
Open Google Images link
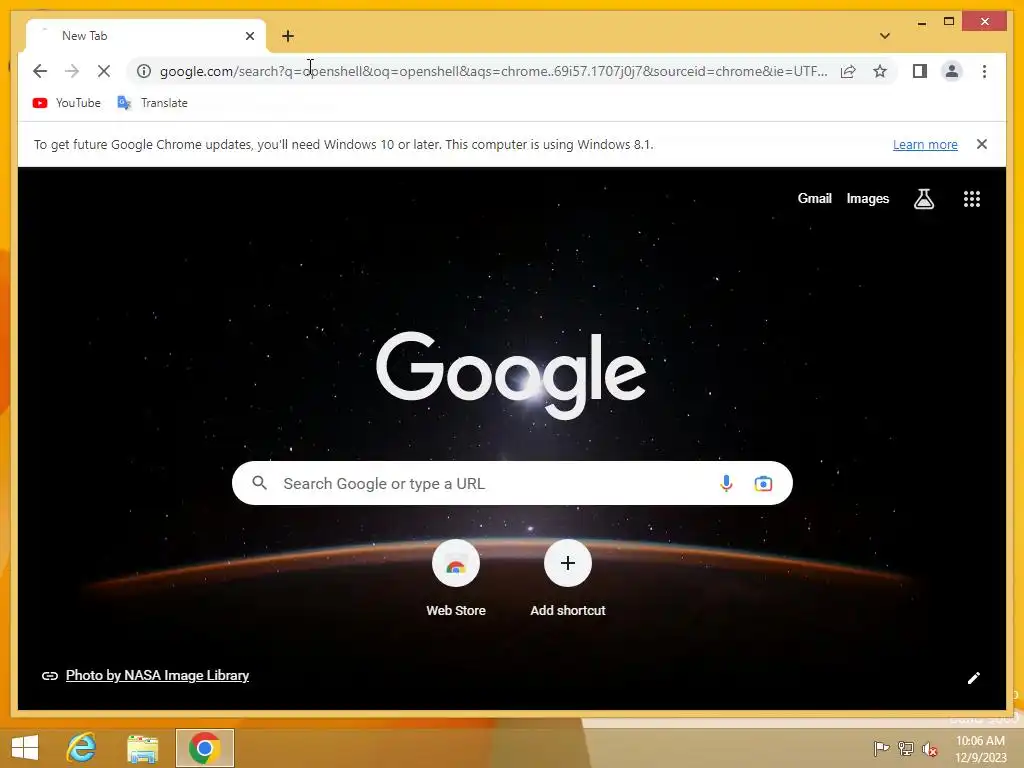[x=867, y=199]
